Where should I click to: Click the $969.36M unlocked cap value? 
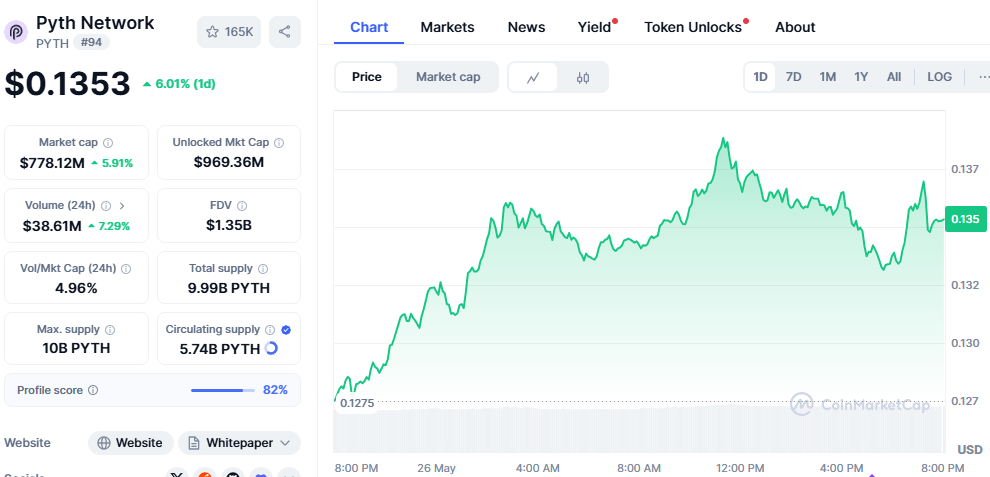[x=229, y=162]
